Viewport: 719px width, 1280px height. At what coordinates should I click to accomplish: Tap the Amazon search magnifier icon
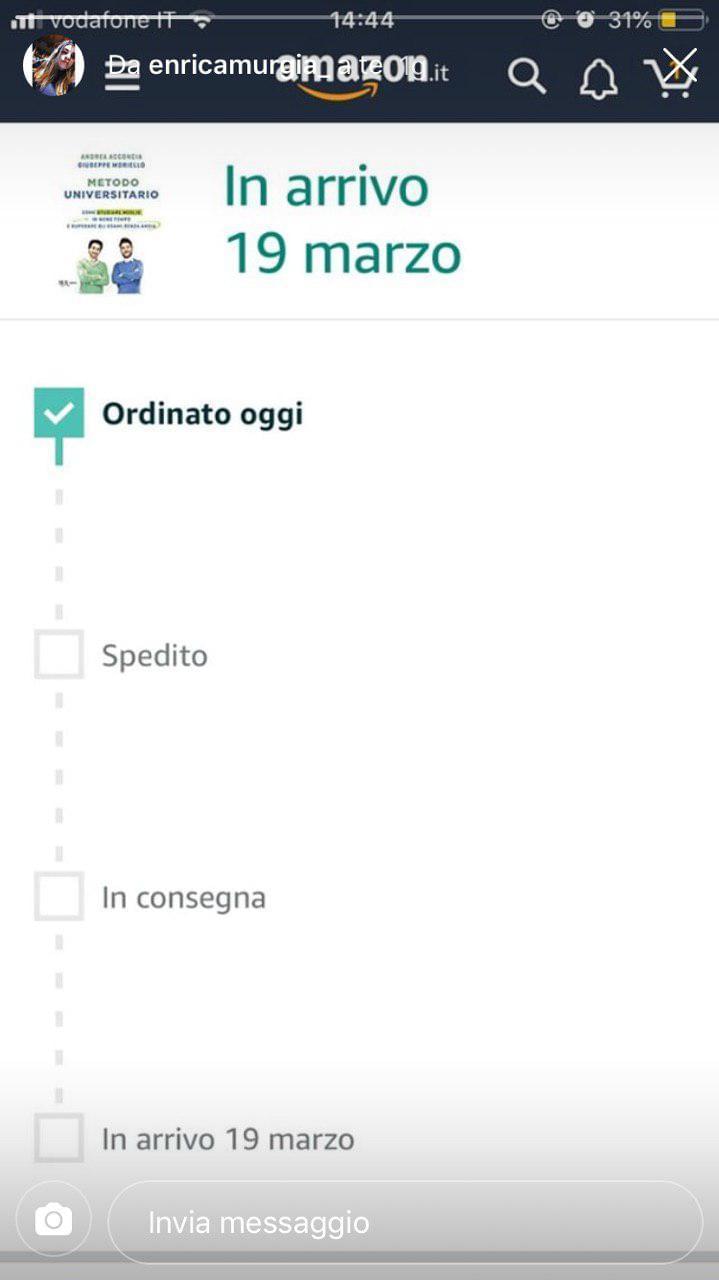[x=526, y=76]
